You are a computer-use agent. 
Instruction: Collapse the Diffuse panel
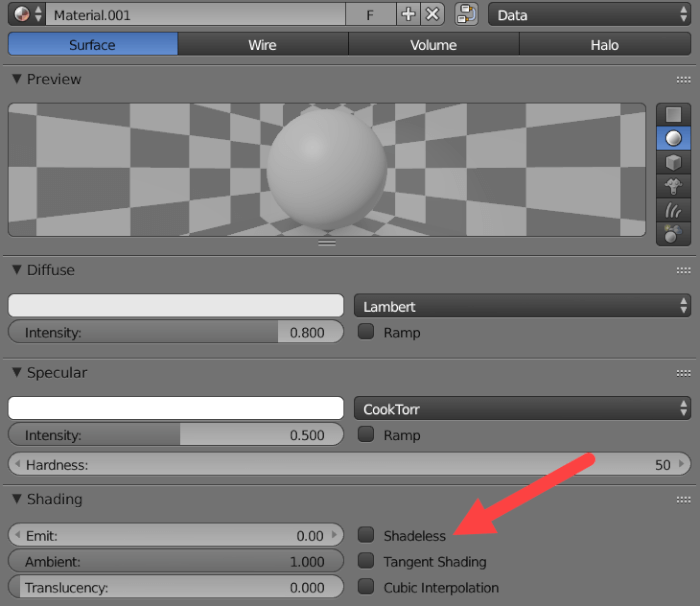click(17, 270)
